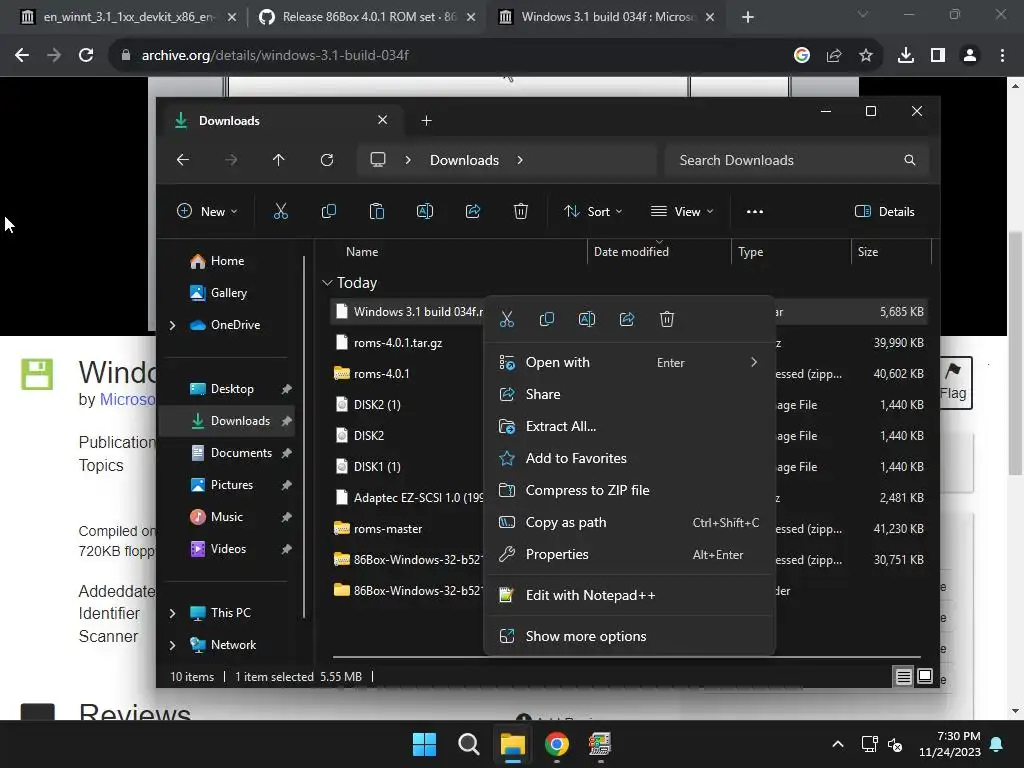Click chevron after Downloads in address bar

click(x=520, y=160)
